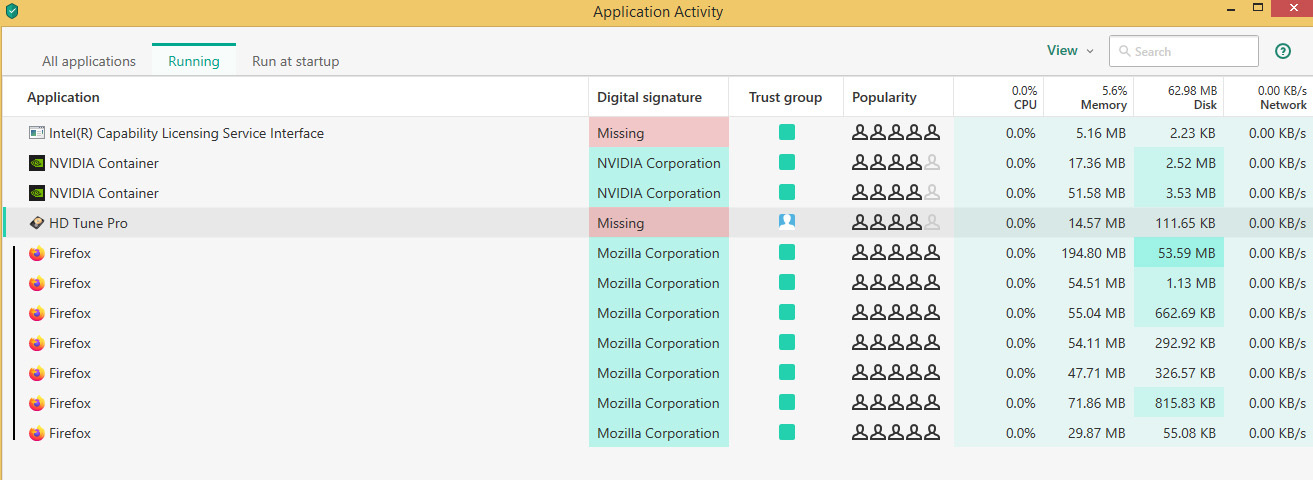
Task: Click NVIDIA icon in the 51.58 MB row
Action: pyautogui.click(x=37, y=193)
